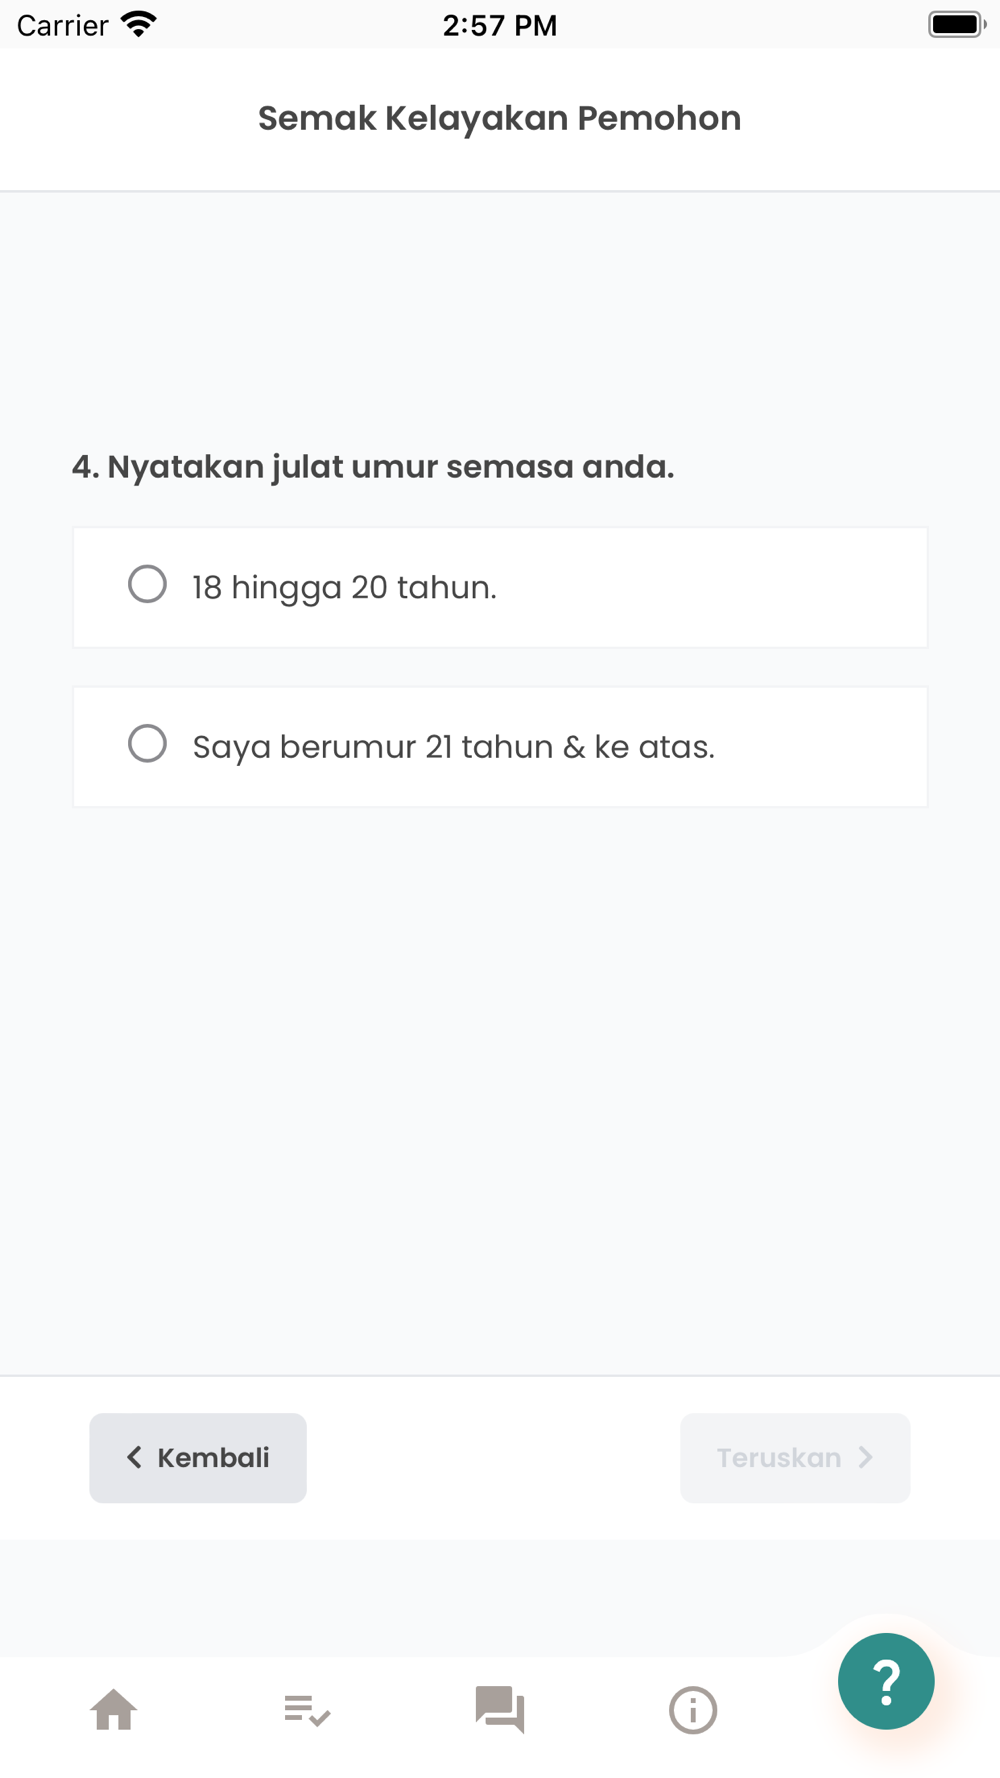This screenshot has width=1000, height=1778.
Task: Choose 'Saya berumur 21 tahun & ke atas.' text
Action: point(454,747)
